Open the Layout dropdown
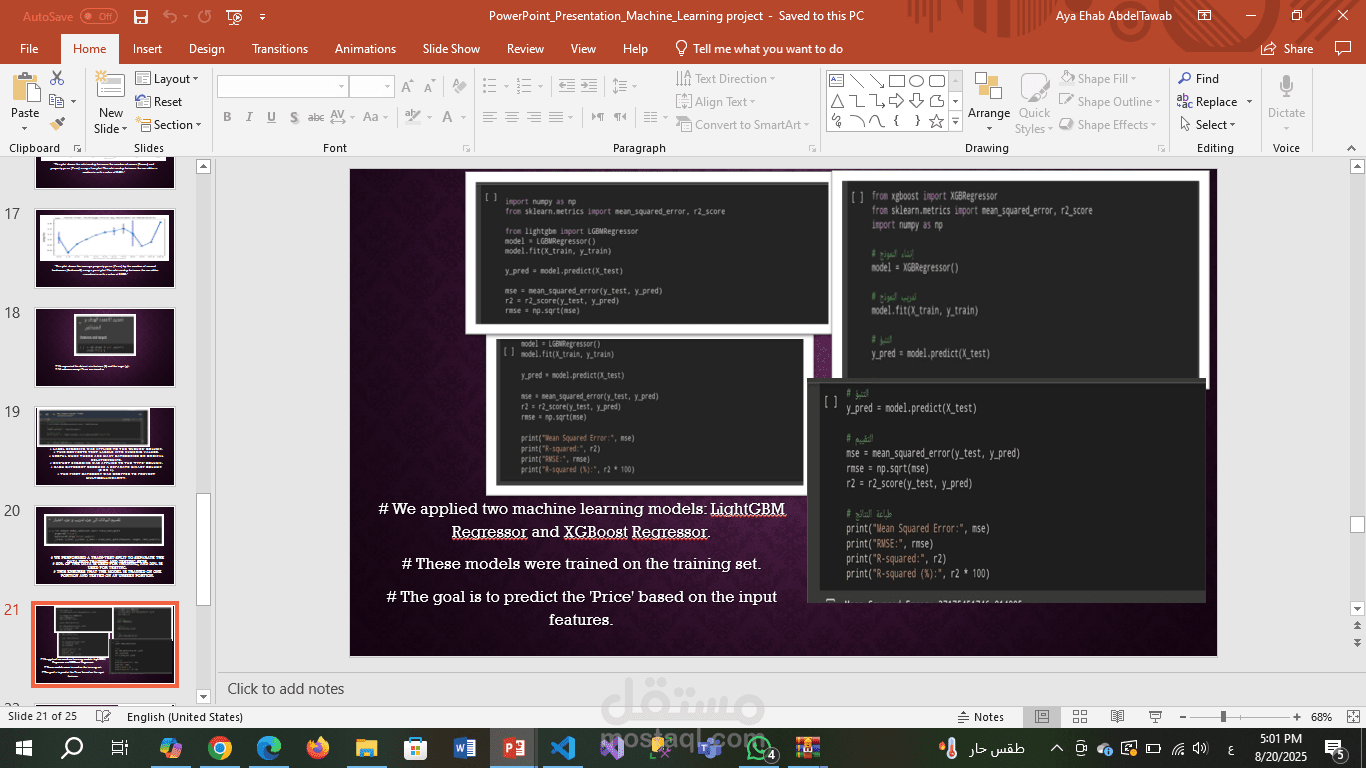 coord(167,78)
